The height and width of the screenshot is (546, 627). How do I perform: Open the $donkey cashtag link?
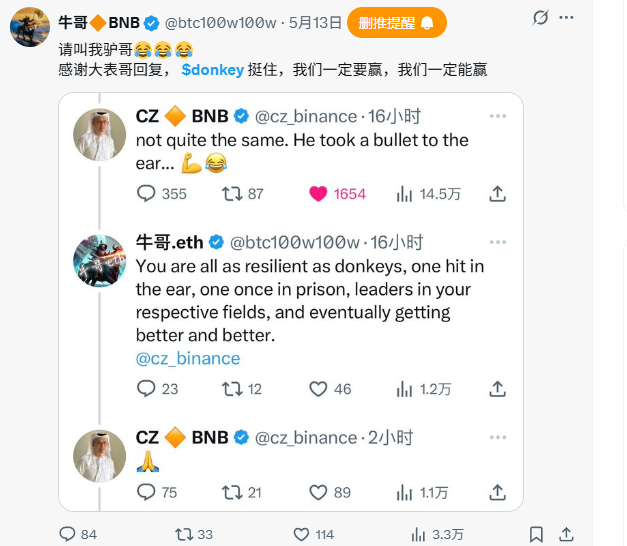click(213, 69)
